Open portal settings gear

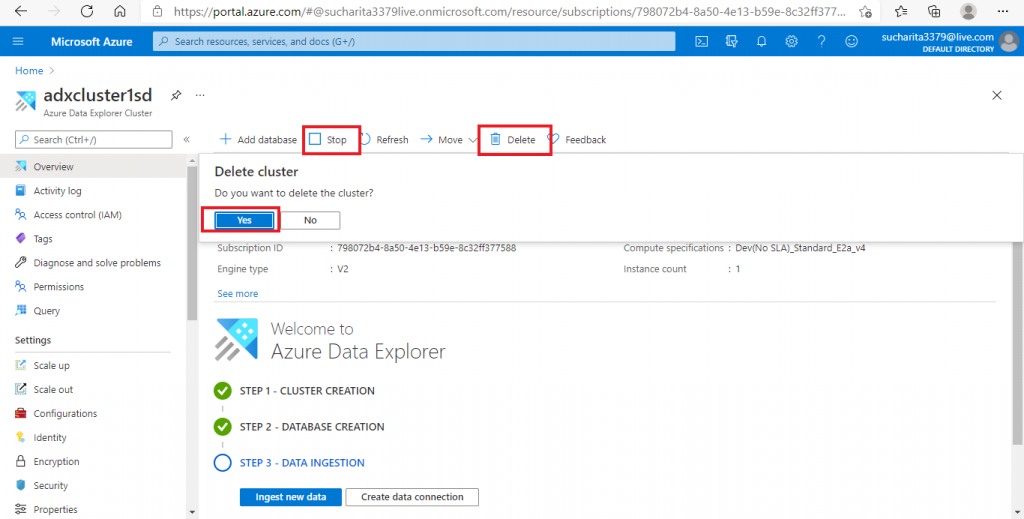pos(791,42)
